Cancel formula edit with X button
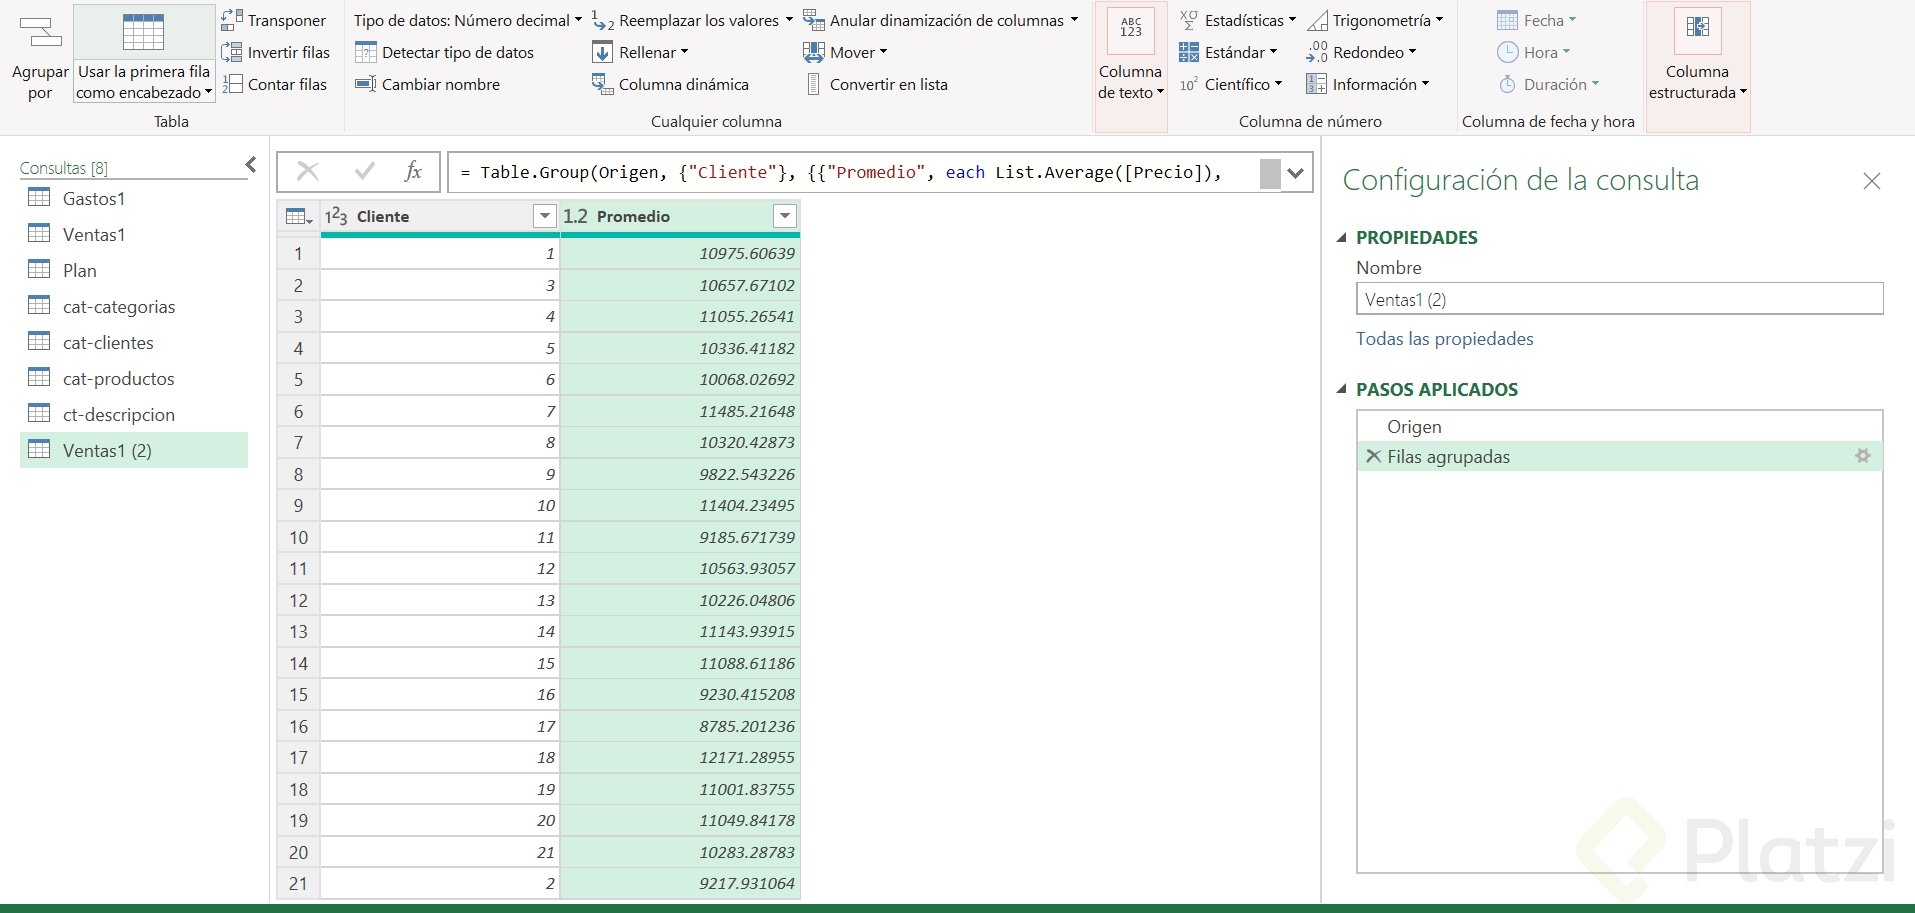 (308, 172)
